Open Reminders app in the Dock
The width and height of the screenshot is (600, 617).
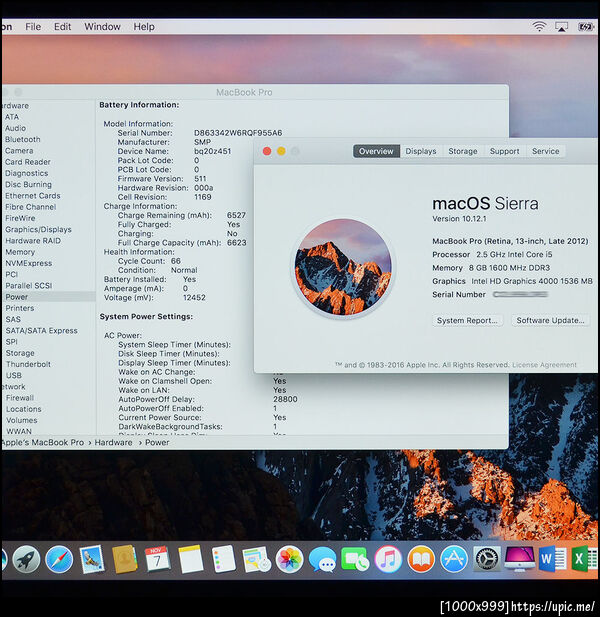click(223, 559)
